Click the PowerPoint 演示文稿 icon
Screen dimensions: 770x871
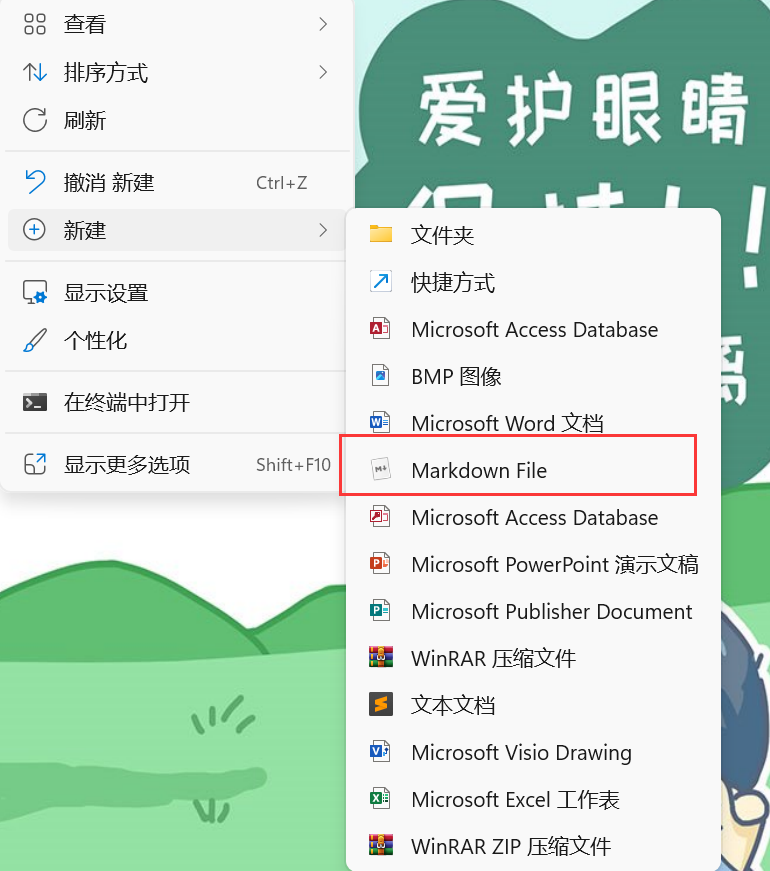tap(381, 564)
